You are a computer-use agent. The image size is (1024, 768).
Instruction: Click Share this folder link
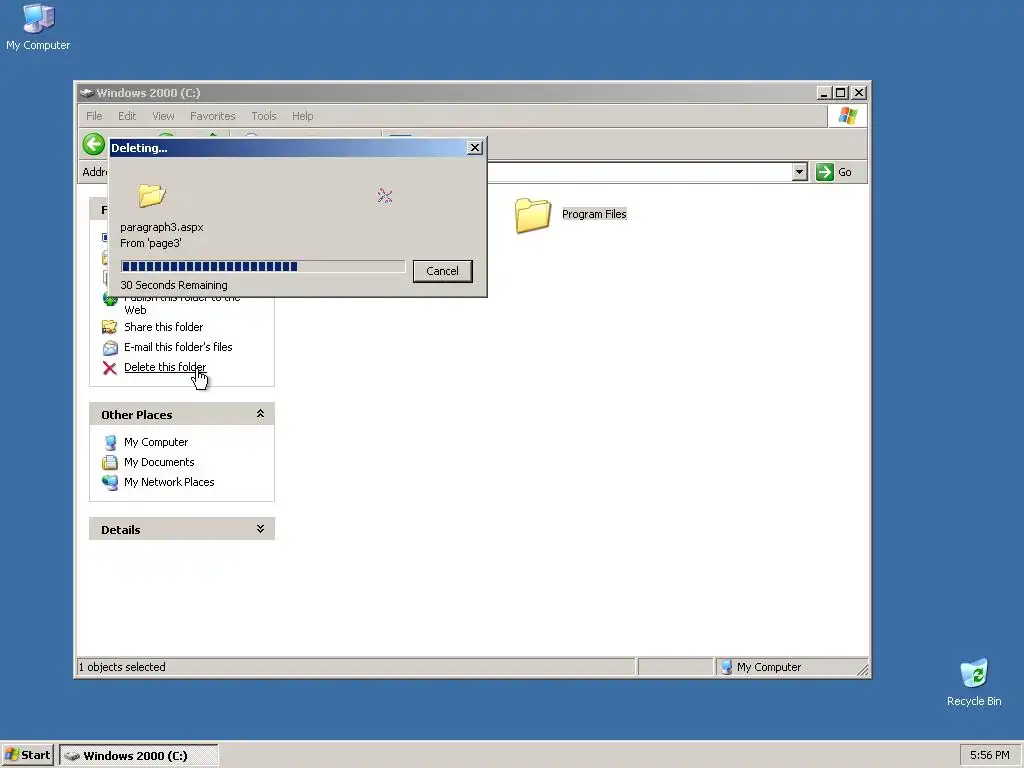tap(163, 327)
